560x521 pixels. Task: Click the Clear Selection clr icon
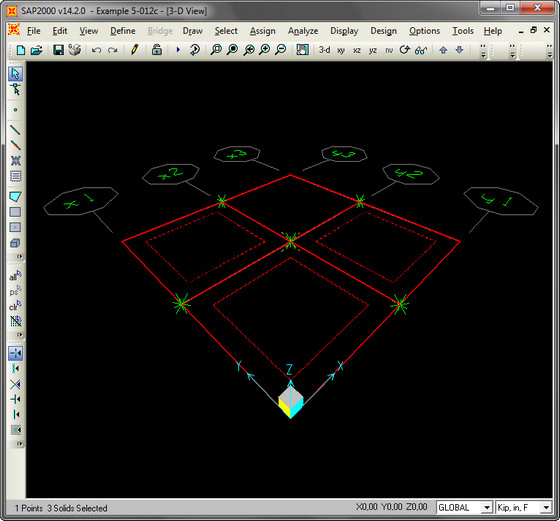[15, 306]
